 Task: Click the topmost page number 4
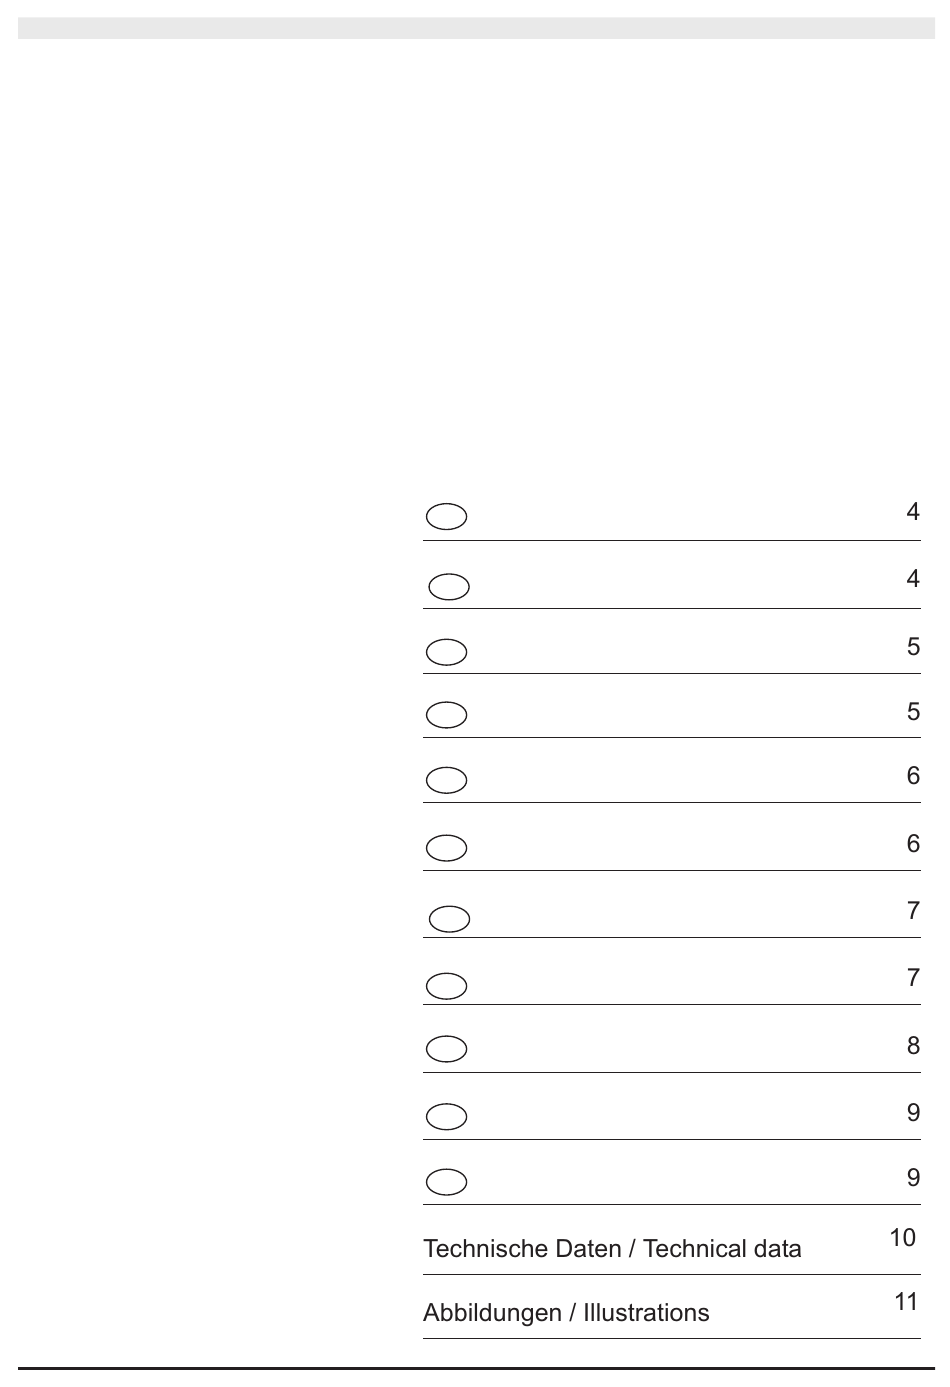(x=913, y=512)
